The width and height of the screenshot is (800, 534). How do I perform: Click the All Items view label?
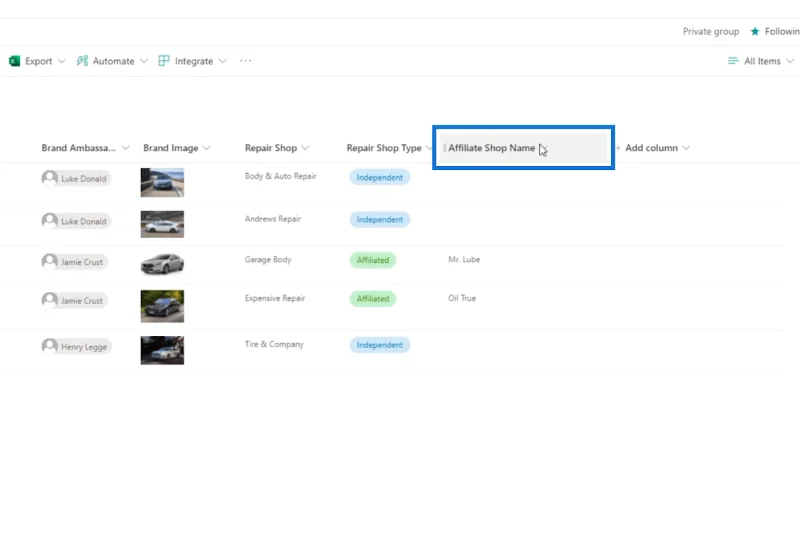762,61
